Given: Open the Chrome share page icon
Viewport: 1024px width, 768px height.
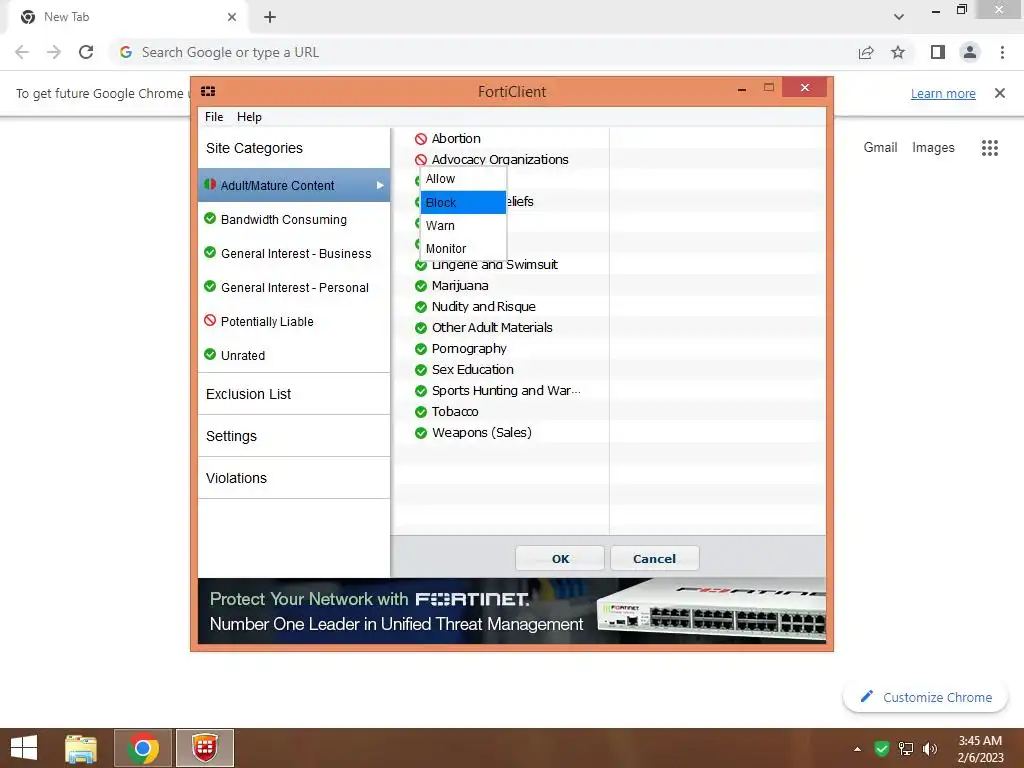Looking at the screenshot, I should 866,52.
